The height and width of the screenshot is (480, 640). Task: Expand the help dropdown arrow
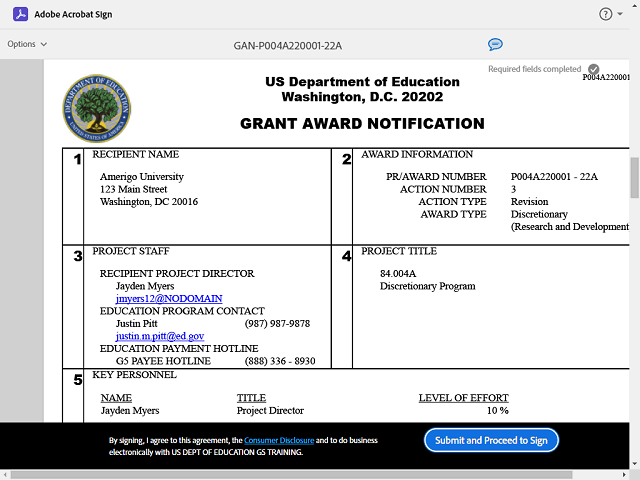pyautogui.click(x=620, y=14)
